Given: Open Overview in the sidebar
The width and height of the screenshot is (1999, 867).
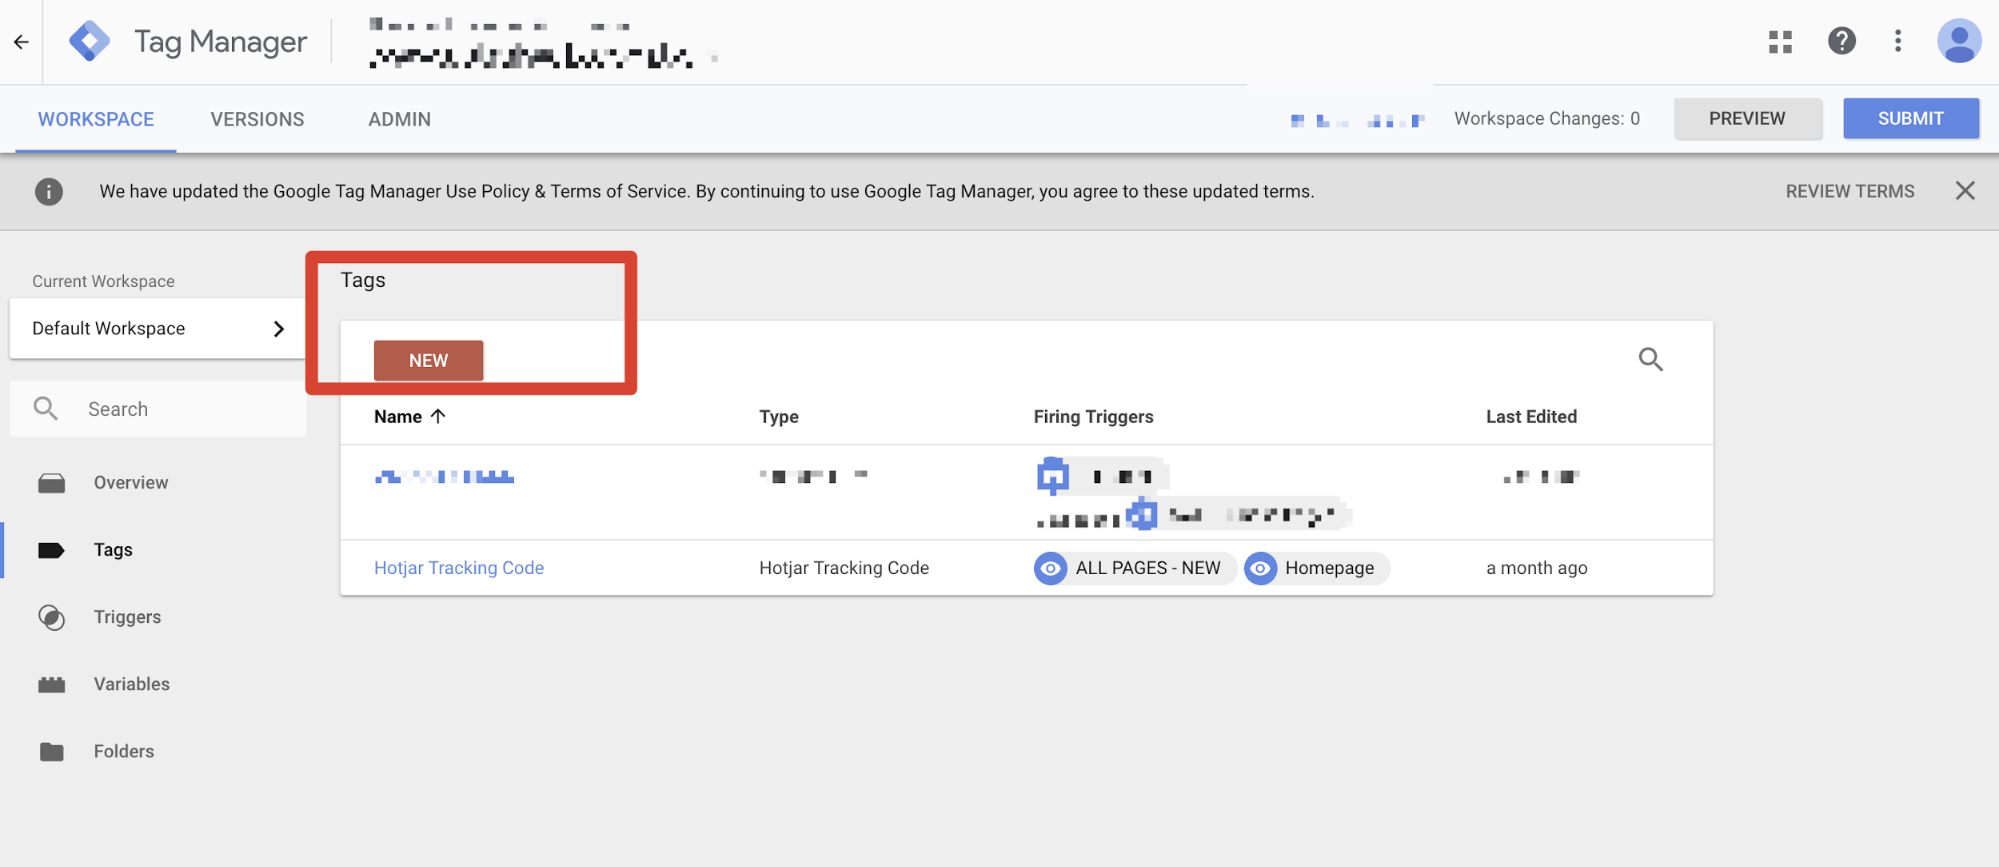Looking at the screenshot, I should pyautogui.click(x=131, y=483).
